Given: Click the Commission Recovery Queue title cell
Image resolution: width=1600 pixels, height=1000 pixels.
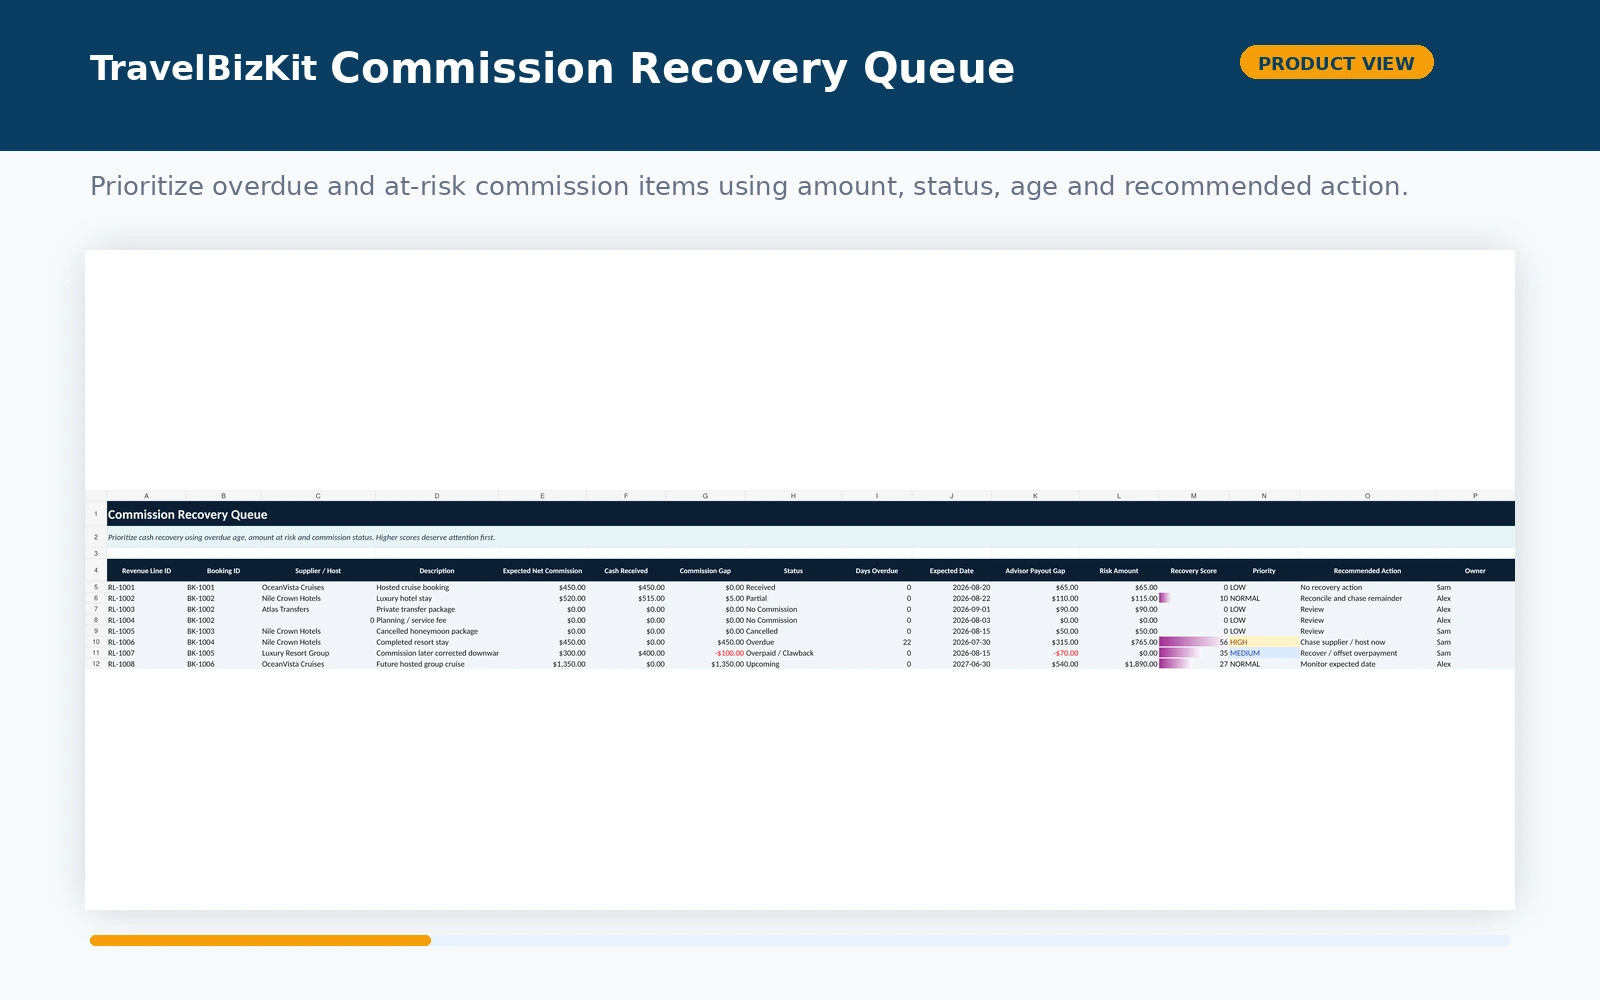Looking at the screenshot, I should click(x=811, y=514).
